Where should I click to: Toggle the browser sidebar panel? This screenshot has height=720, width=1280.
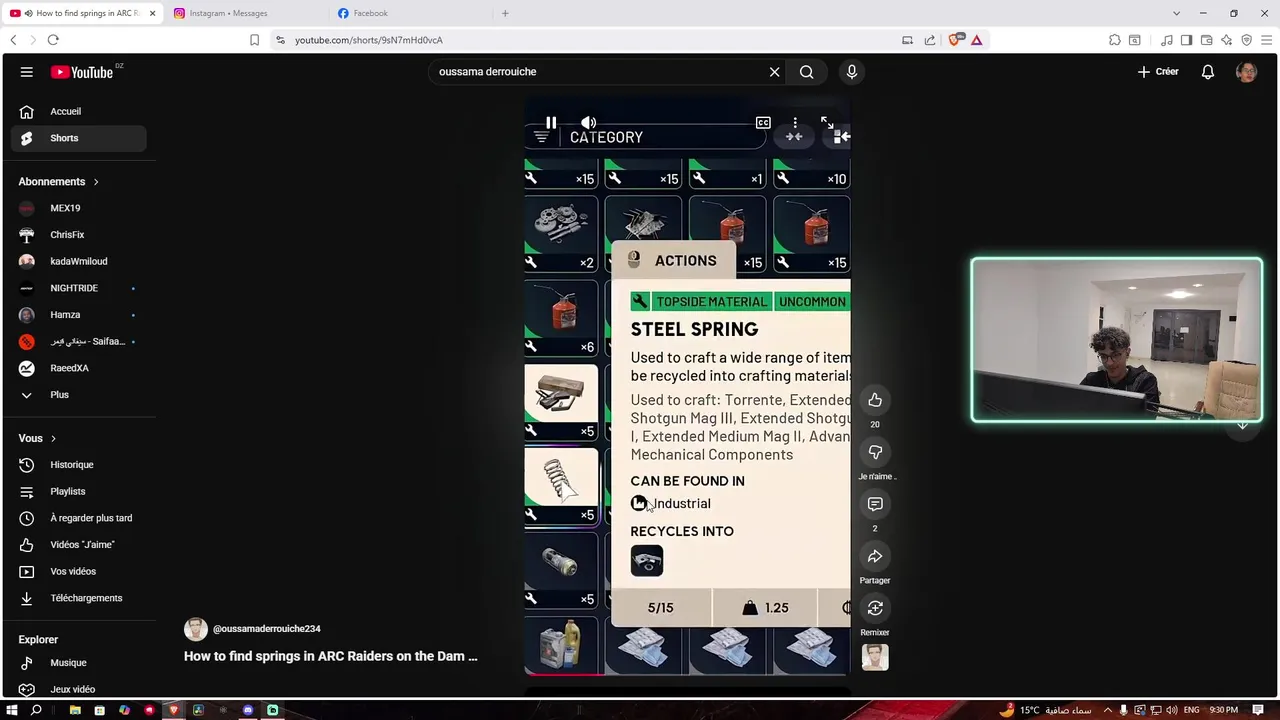(x=1186, y=40)
